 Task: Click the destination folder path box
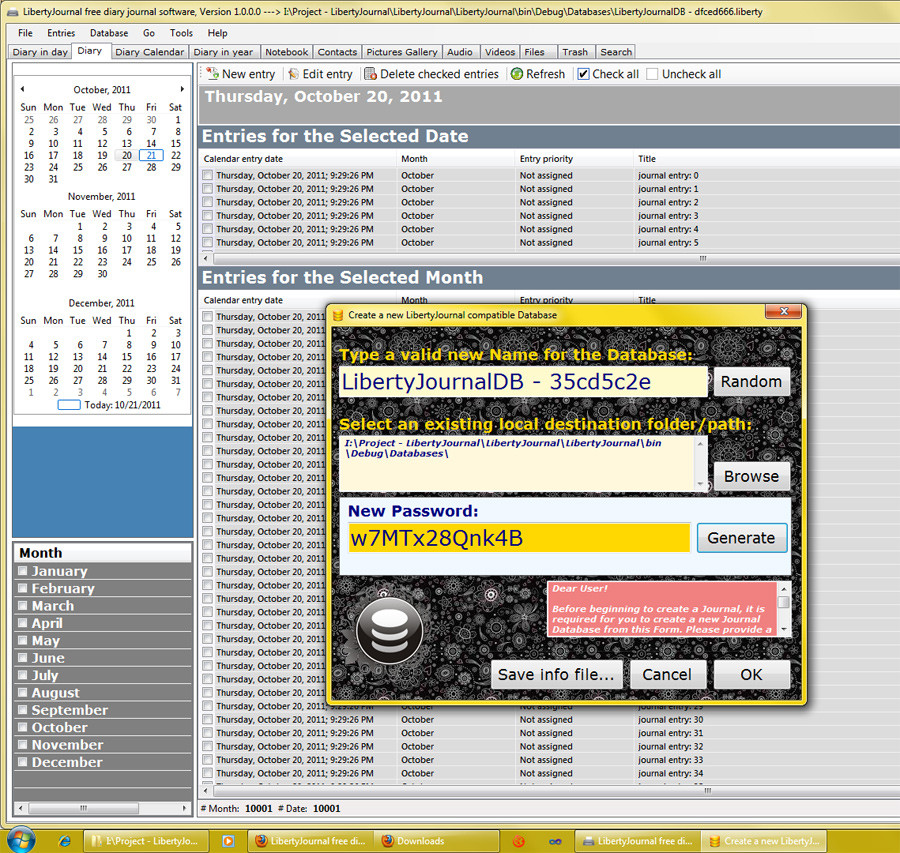tap(523, 464)
